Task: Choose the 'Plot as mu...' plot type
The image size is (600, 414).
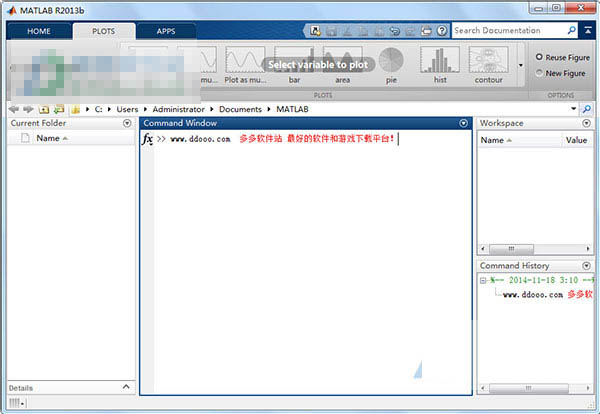Action: pos(245,65)
